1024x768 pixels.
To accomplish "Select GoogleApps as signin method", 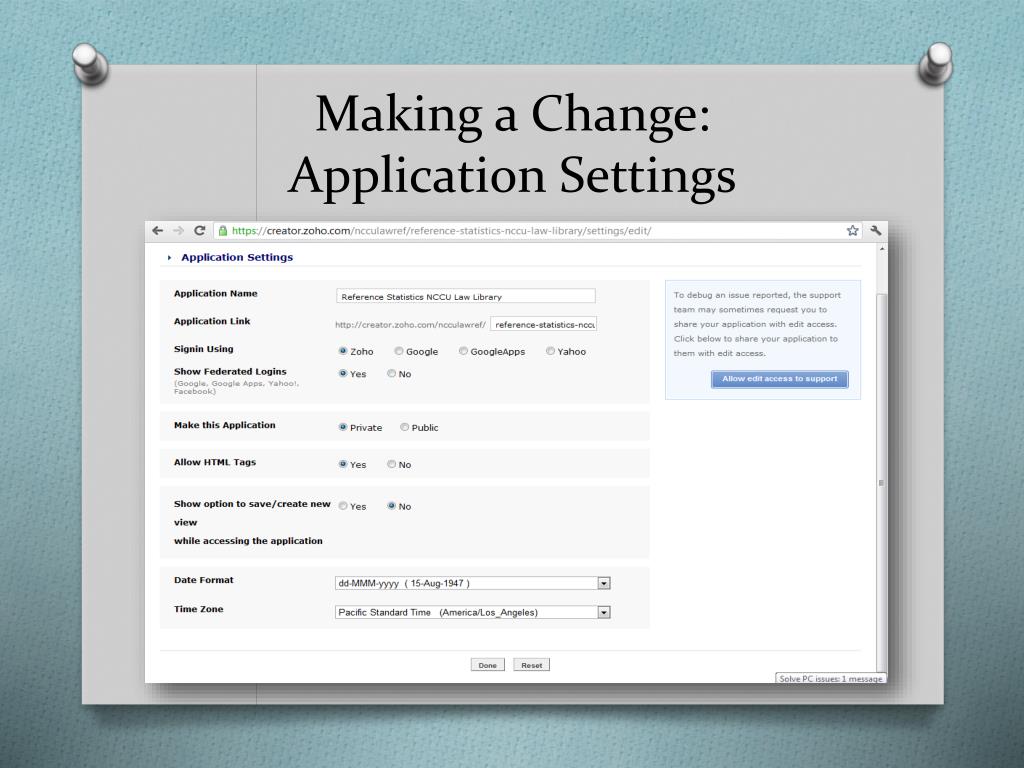I will 463,351.
